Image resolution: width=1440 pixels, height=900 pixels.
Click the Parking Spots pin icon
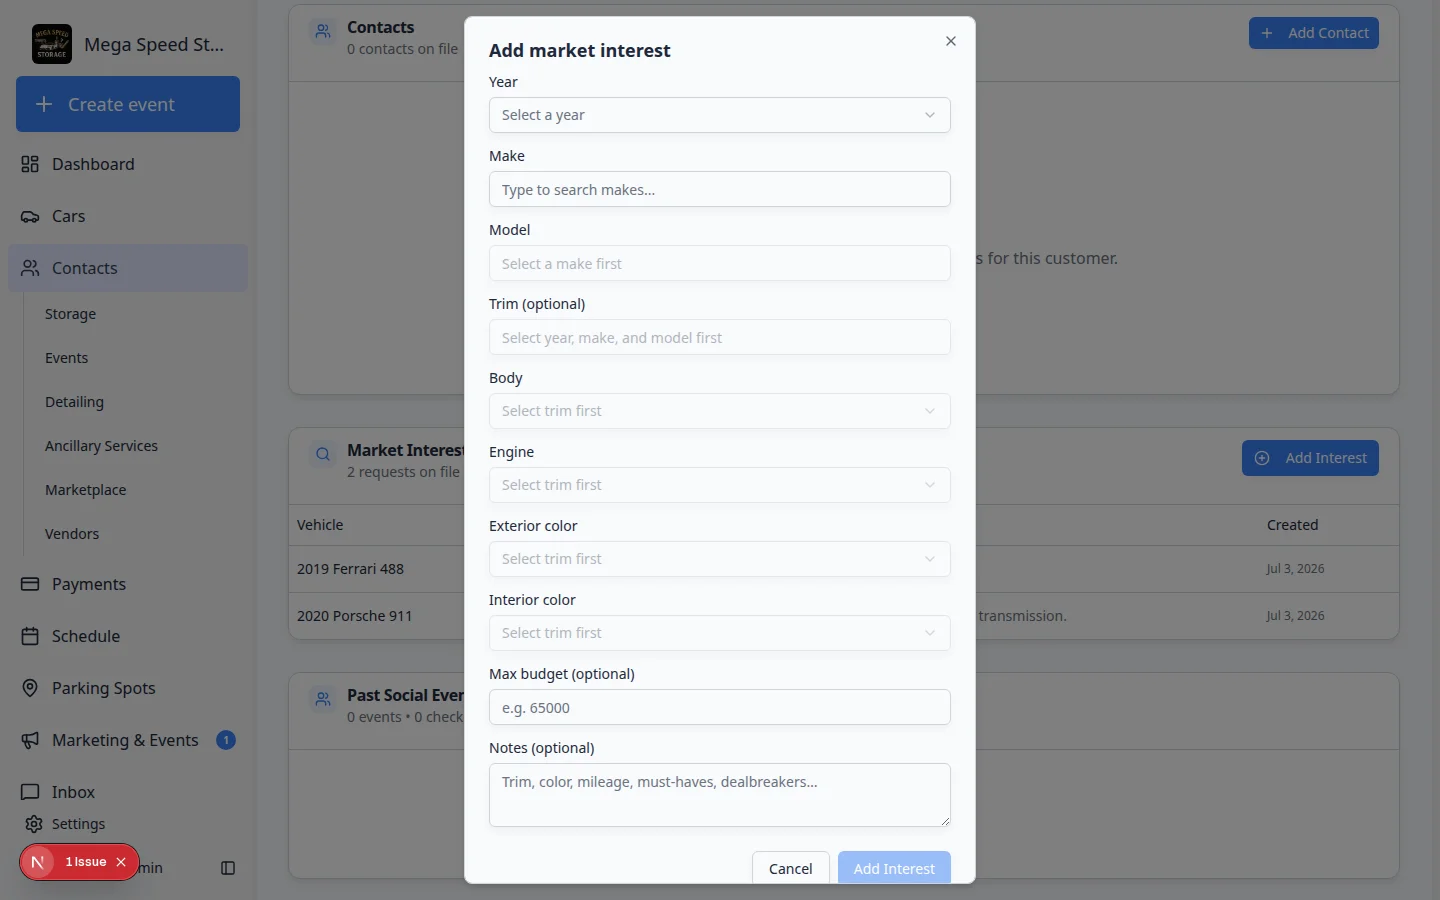coord(30,688)
